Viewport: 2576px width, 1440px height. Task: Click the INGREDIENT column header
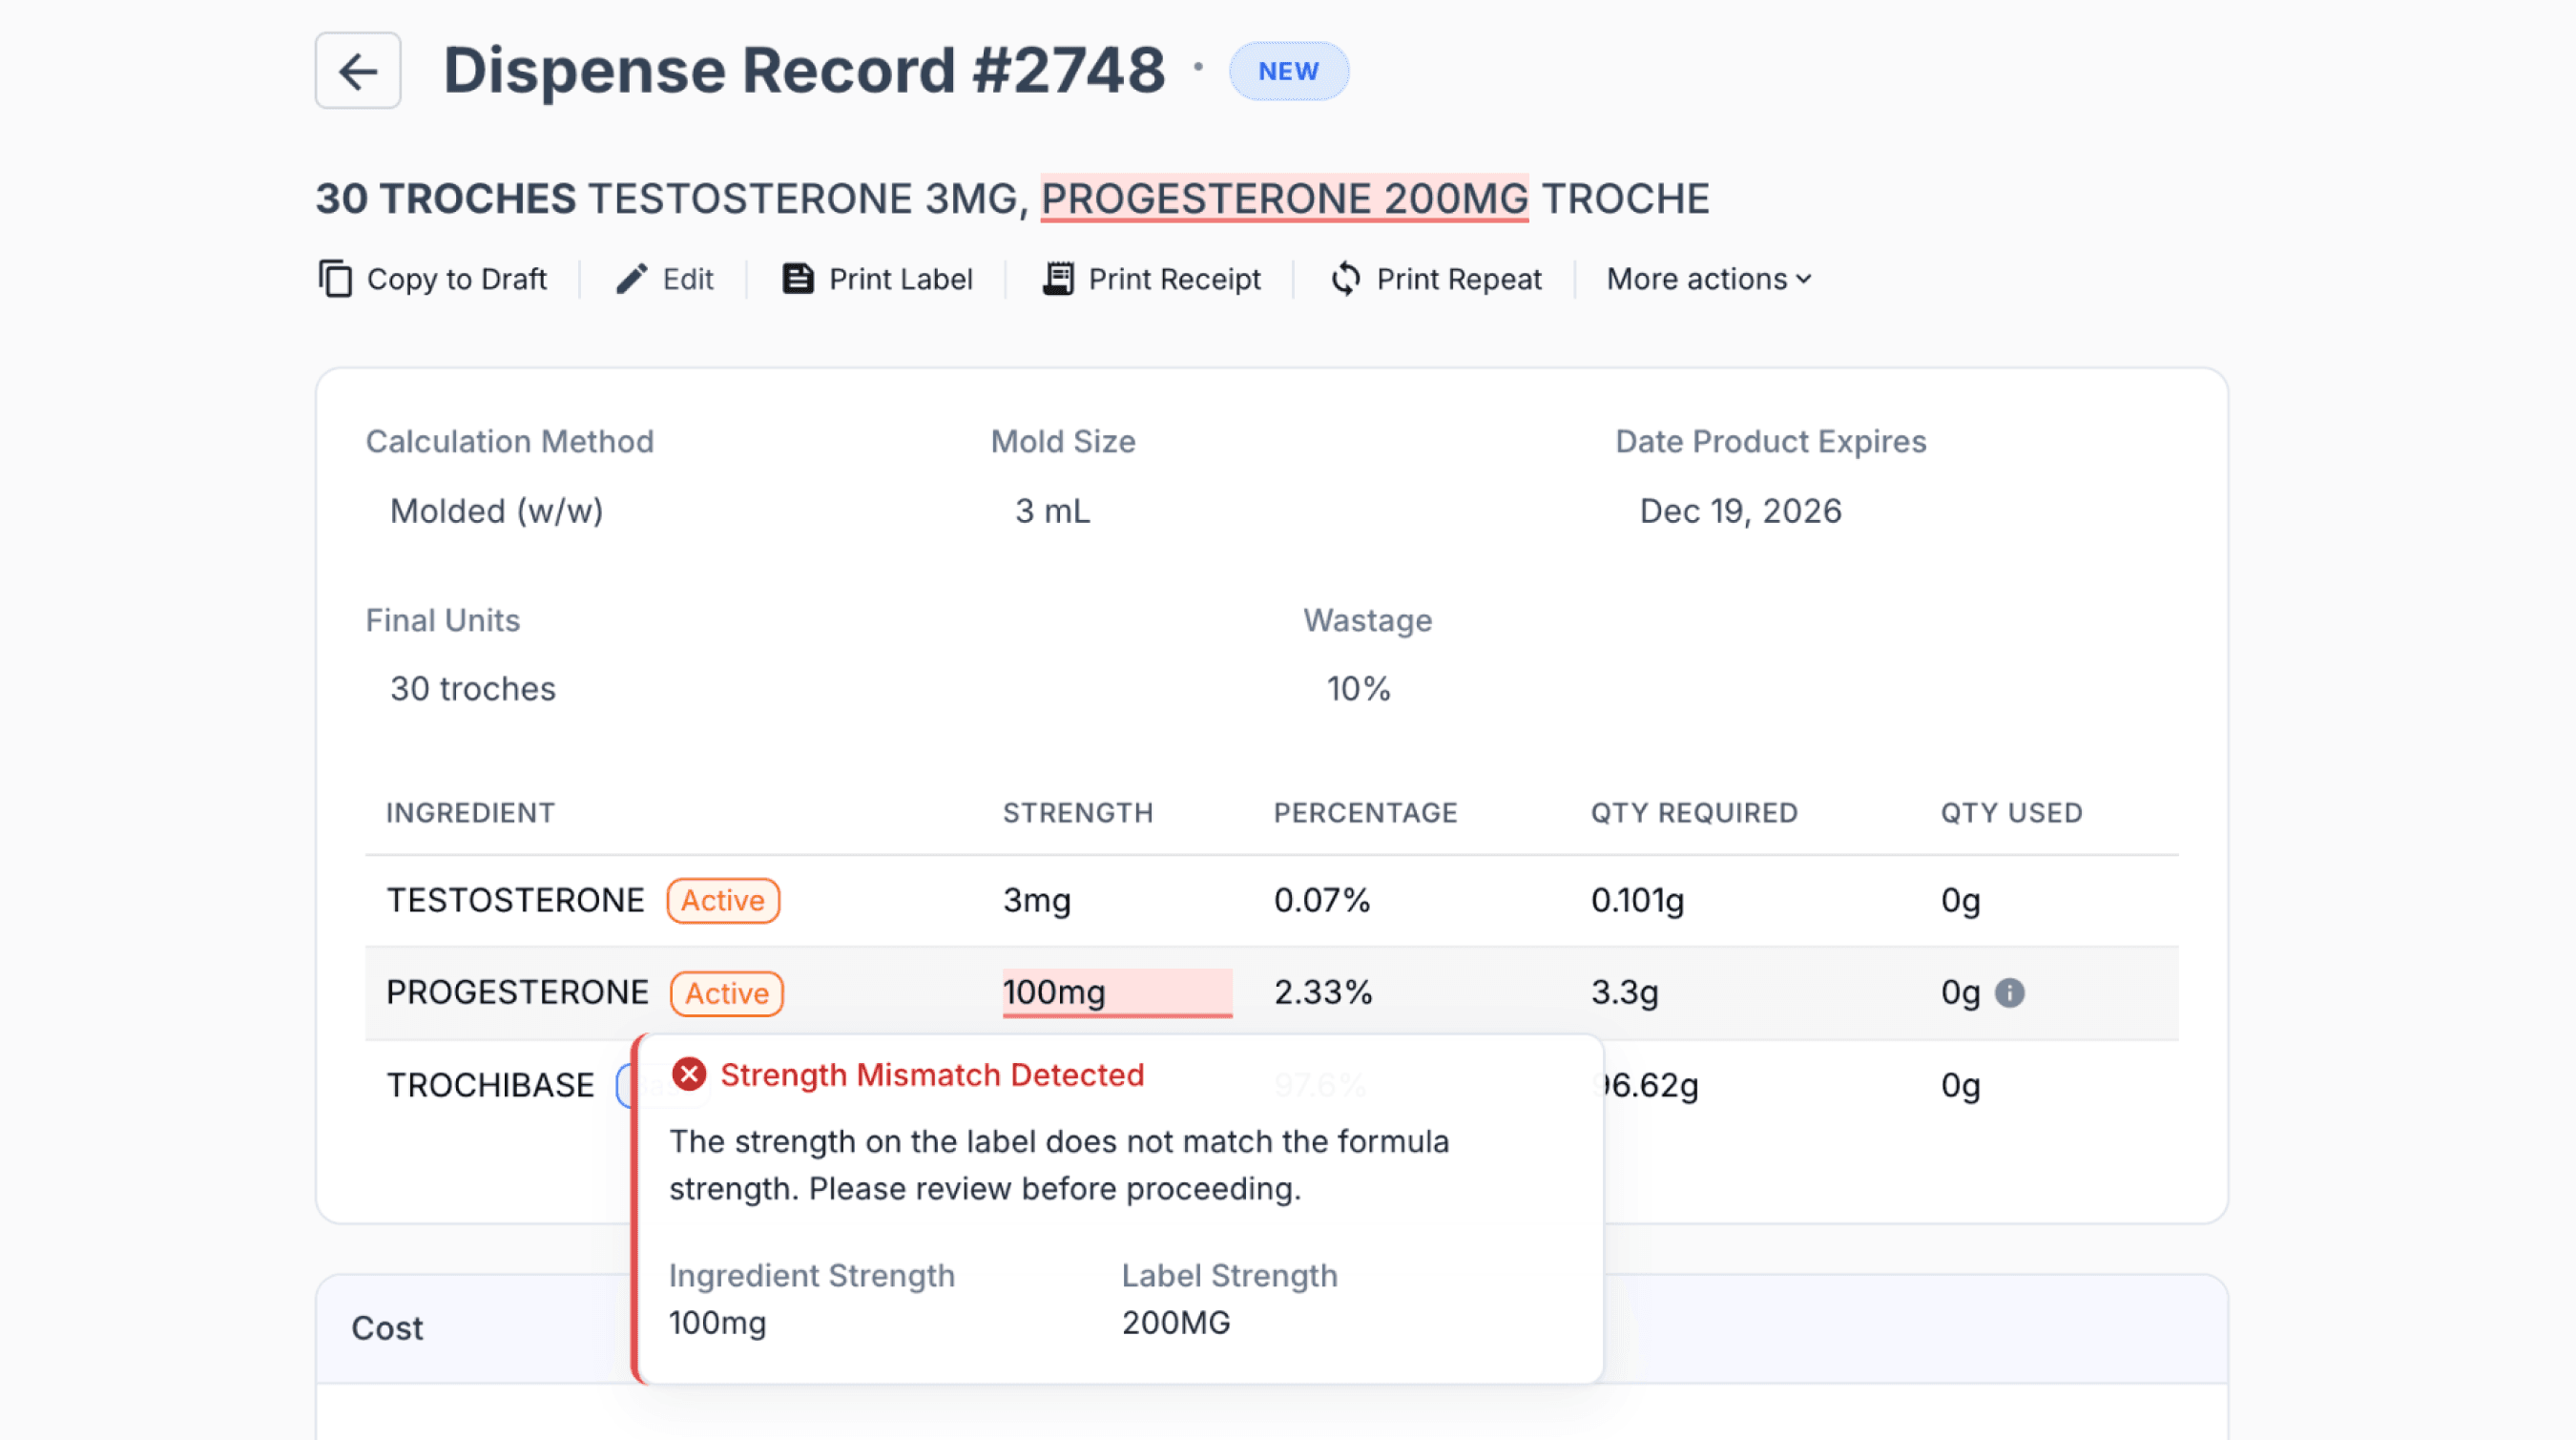[x=470, y=812]
